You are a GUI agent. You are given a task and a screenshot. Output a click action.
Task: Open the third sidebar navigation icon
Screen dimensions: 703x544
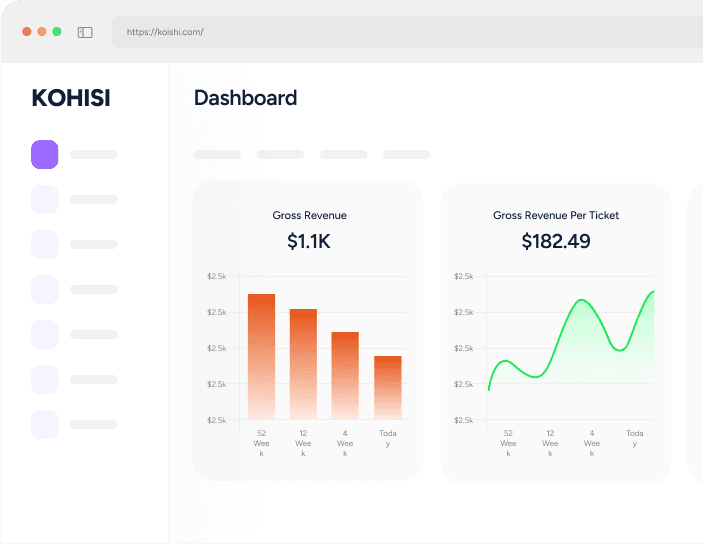(45, 245)
